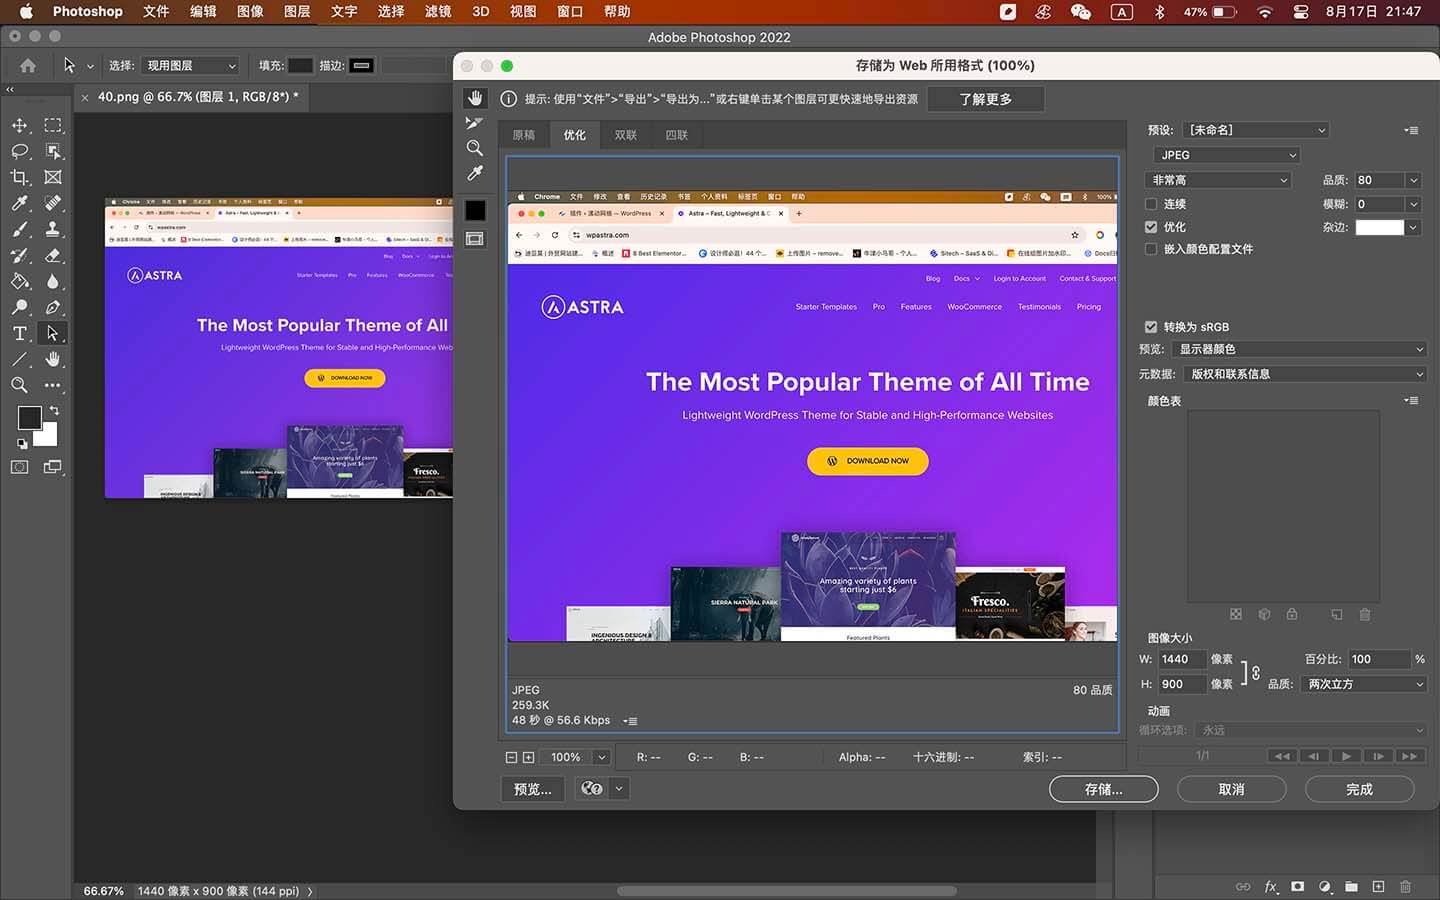Open the 元数据 版权和联系信息 dropdown
Viewport: 1440px width, 900px height.
pos(1305,374)
